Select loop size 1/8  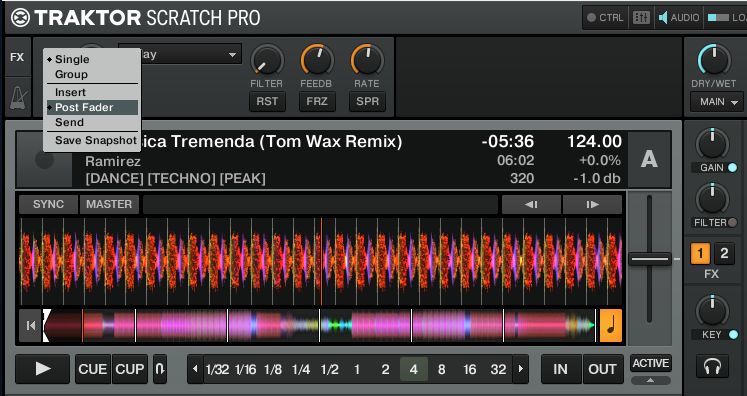coord(273,369)
